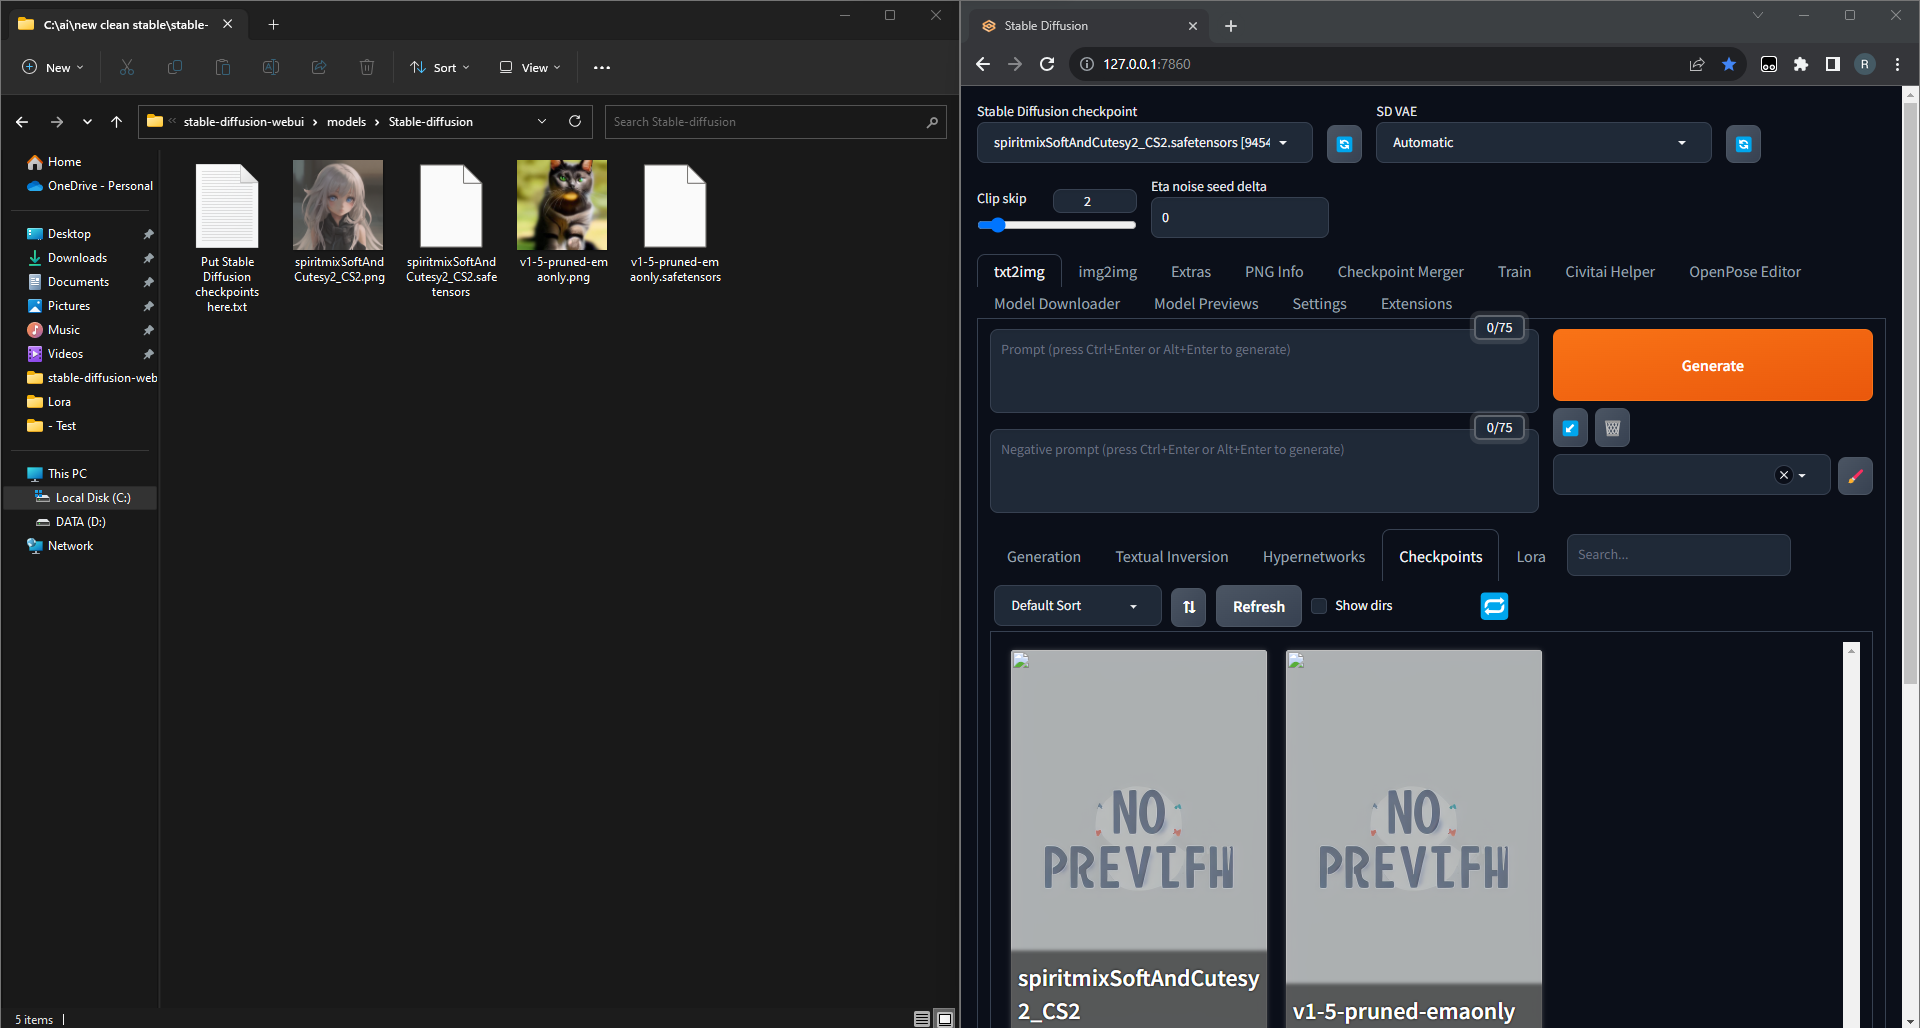
Task: Click the Generate button
Action: [1711, 365]
